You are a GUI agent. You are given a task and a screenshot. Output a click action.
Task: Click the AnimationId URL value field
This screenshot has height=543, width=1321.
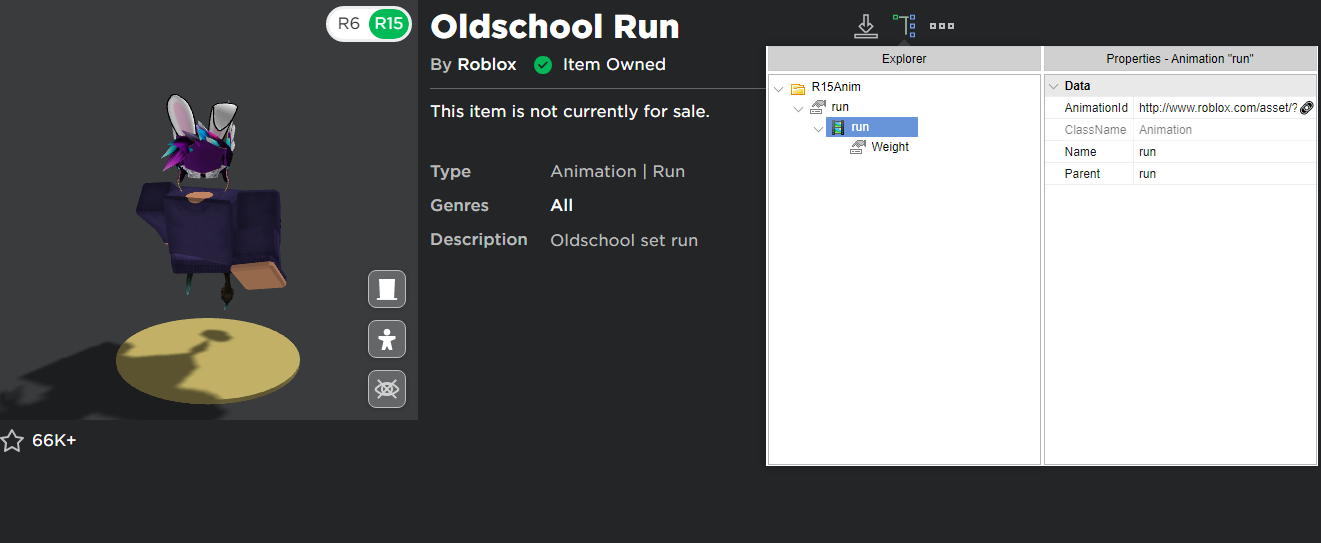pos(1217,108)
